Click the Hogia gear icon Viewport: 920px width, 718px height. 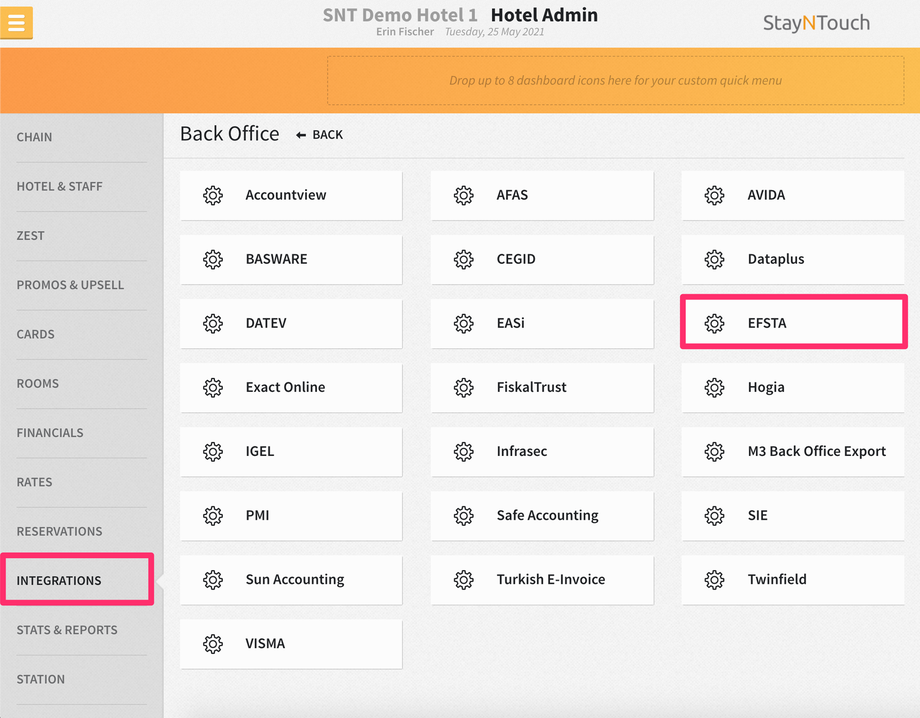[x=714, y=387]
